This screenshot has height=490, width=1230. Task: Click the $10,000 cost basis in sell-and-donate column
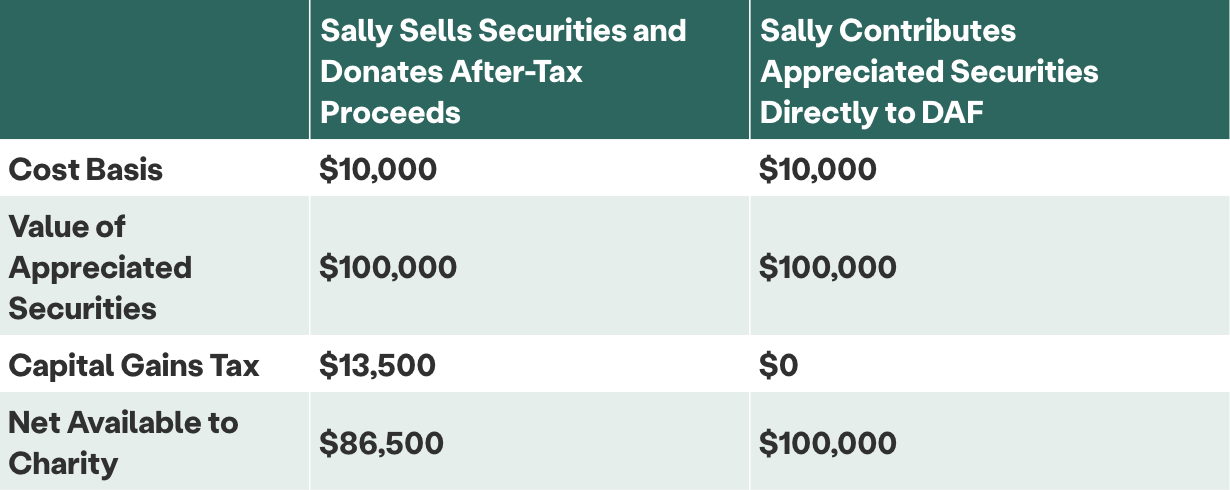[378, 169]
